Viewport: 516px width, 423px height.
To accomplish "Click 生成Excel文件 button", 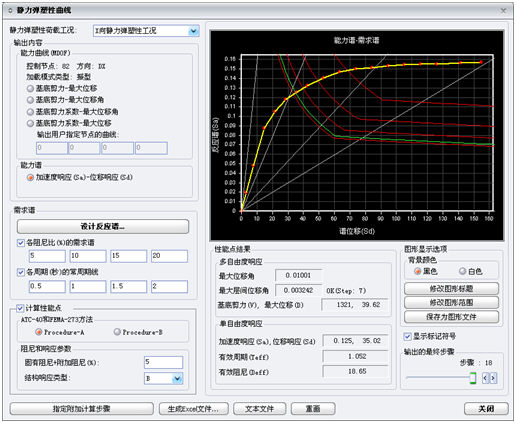I will [194, 409].
